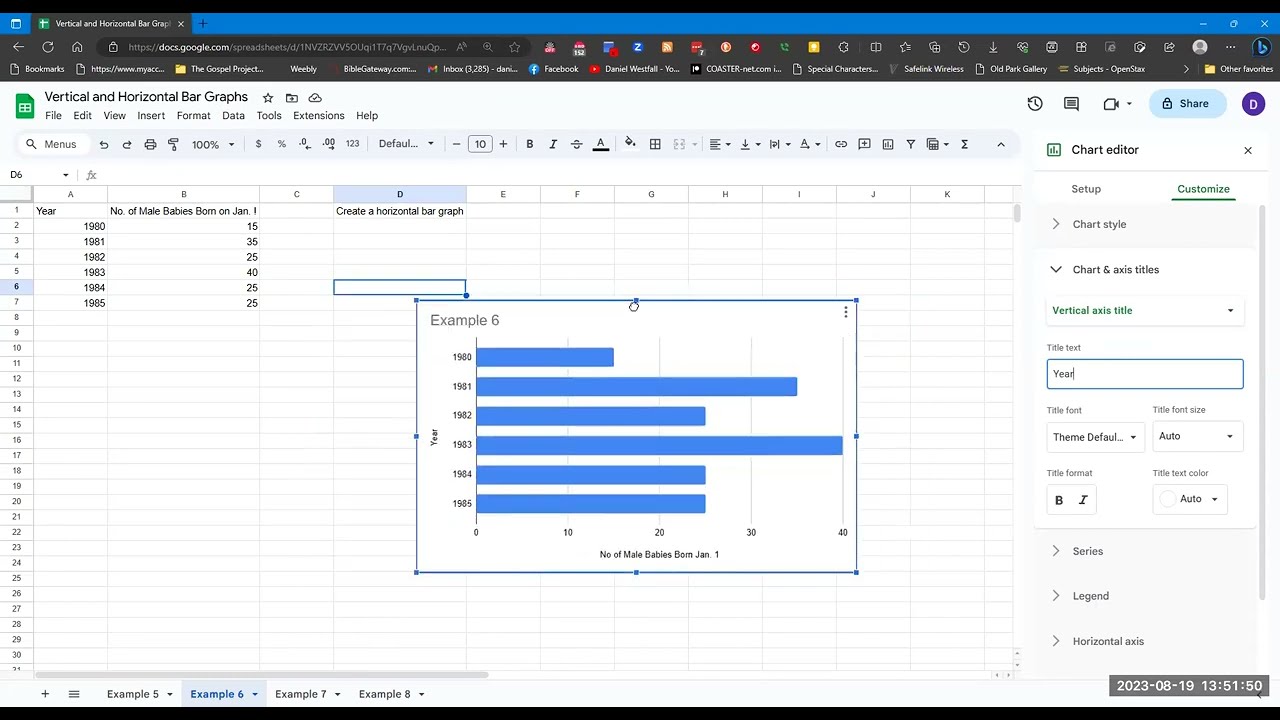Image resolution: width=1280 pixels, height=720 pixels.
Task: Toggle bold in main toolbar
Action: 530,144
